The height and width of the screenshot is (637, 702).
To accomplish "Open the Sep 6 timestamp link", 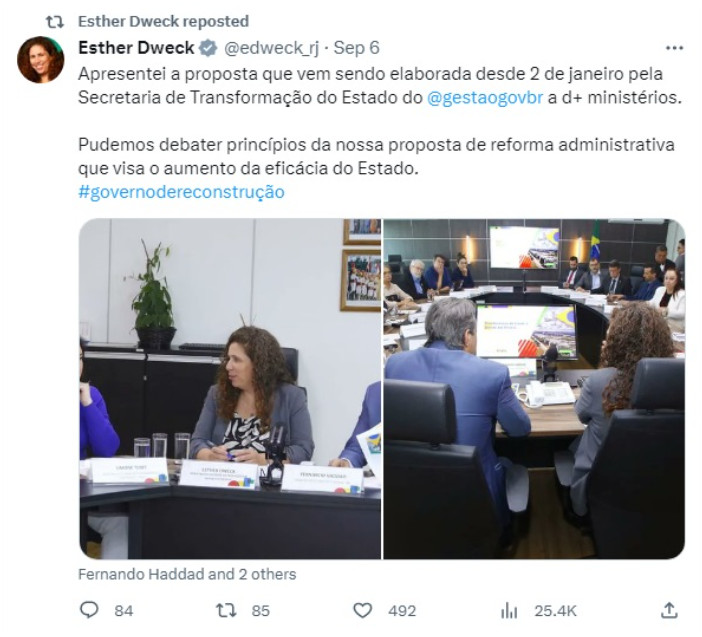I will (356, 48).
